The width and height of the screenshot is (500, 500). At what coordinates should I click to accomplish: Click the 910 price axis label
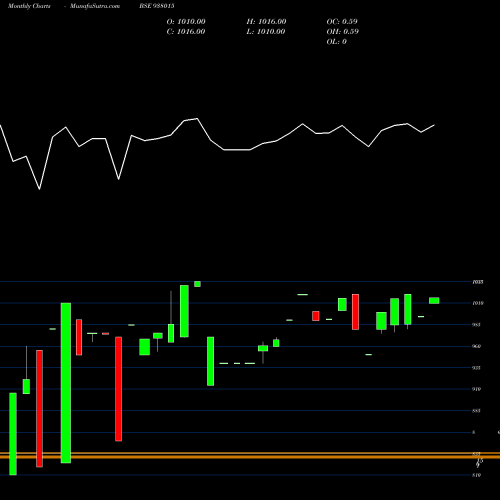[x=477, y=389]
